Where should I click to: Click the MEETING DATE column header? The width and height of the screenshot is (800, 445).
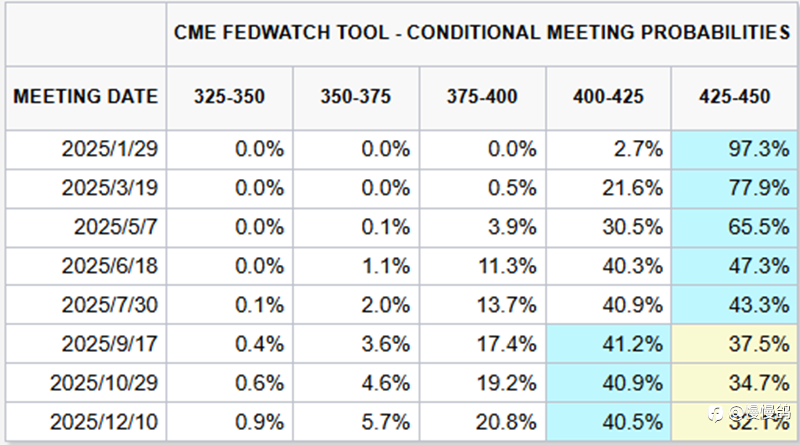click(86, 97)
